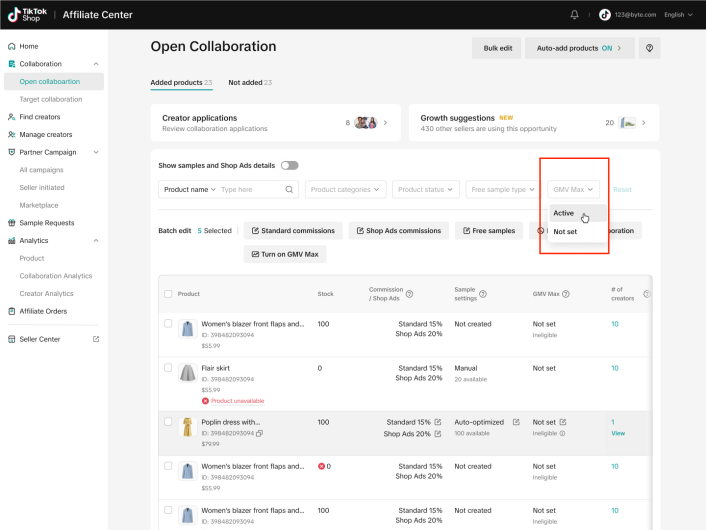Check the select-all checkbox in table header
The image size is (707, 530).
pos(168,294)
